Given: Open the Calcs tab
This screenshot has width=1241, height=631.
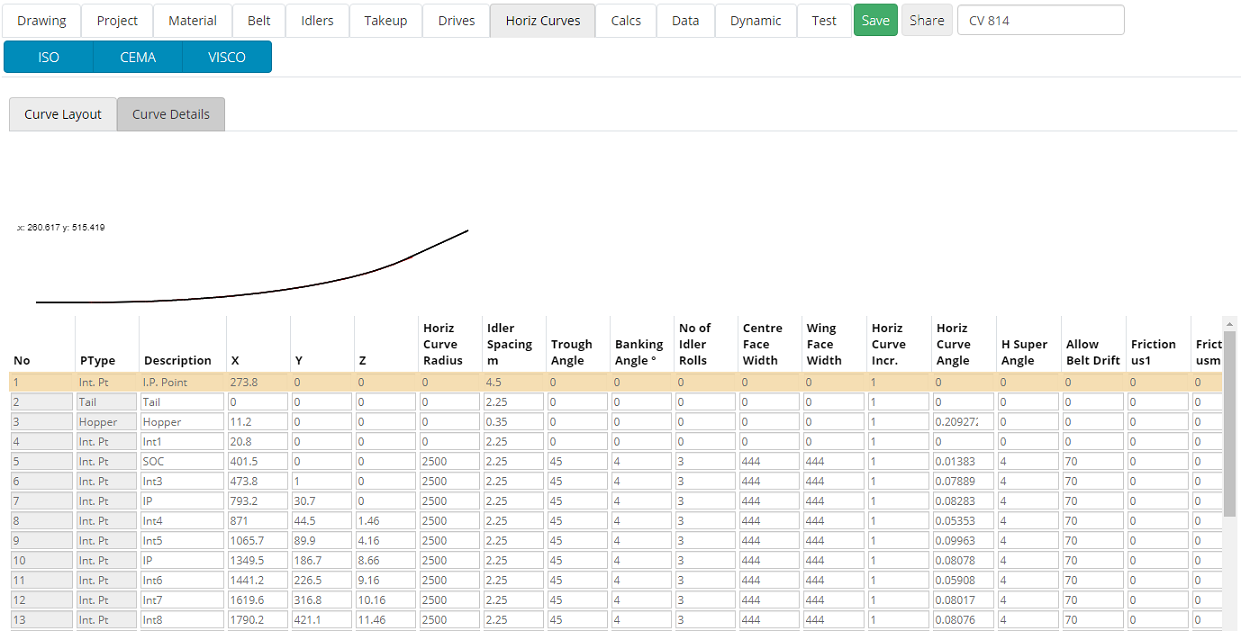Looking at the screenshot, I should (626, 20).
